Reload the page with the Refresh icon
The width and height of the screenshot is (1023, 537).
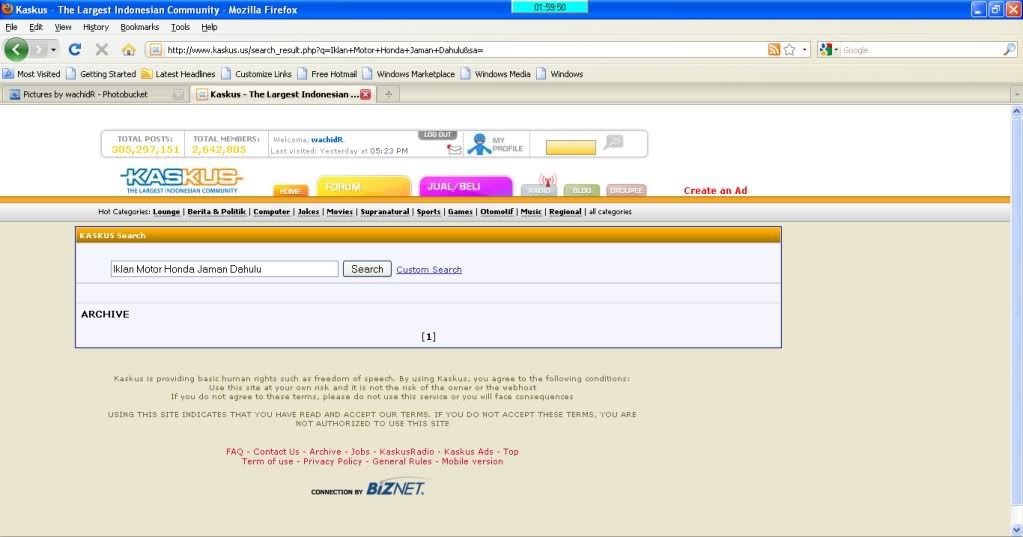click(x=75, y=50)
